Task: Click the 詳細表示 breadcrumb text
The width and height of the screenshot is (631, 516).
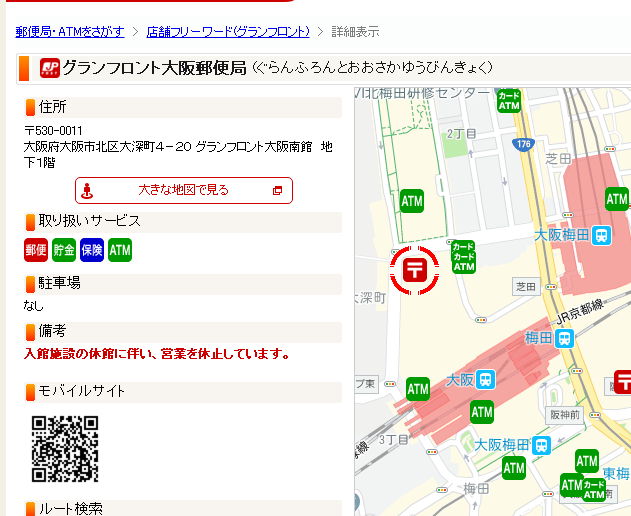Action: pyautogui.click(x=355, y=31)
